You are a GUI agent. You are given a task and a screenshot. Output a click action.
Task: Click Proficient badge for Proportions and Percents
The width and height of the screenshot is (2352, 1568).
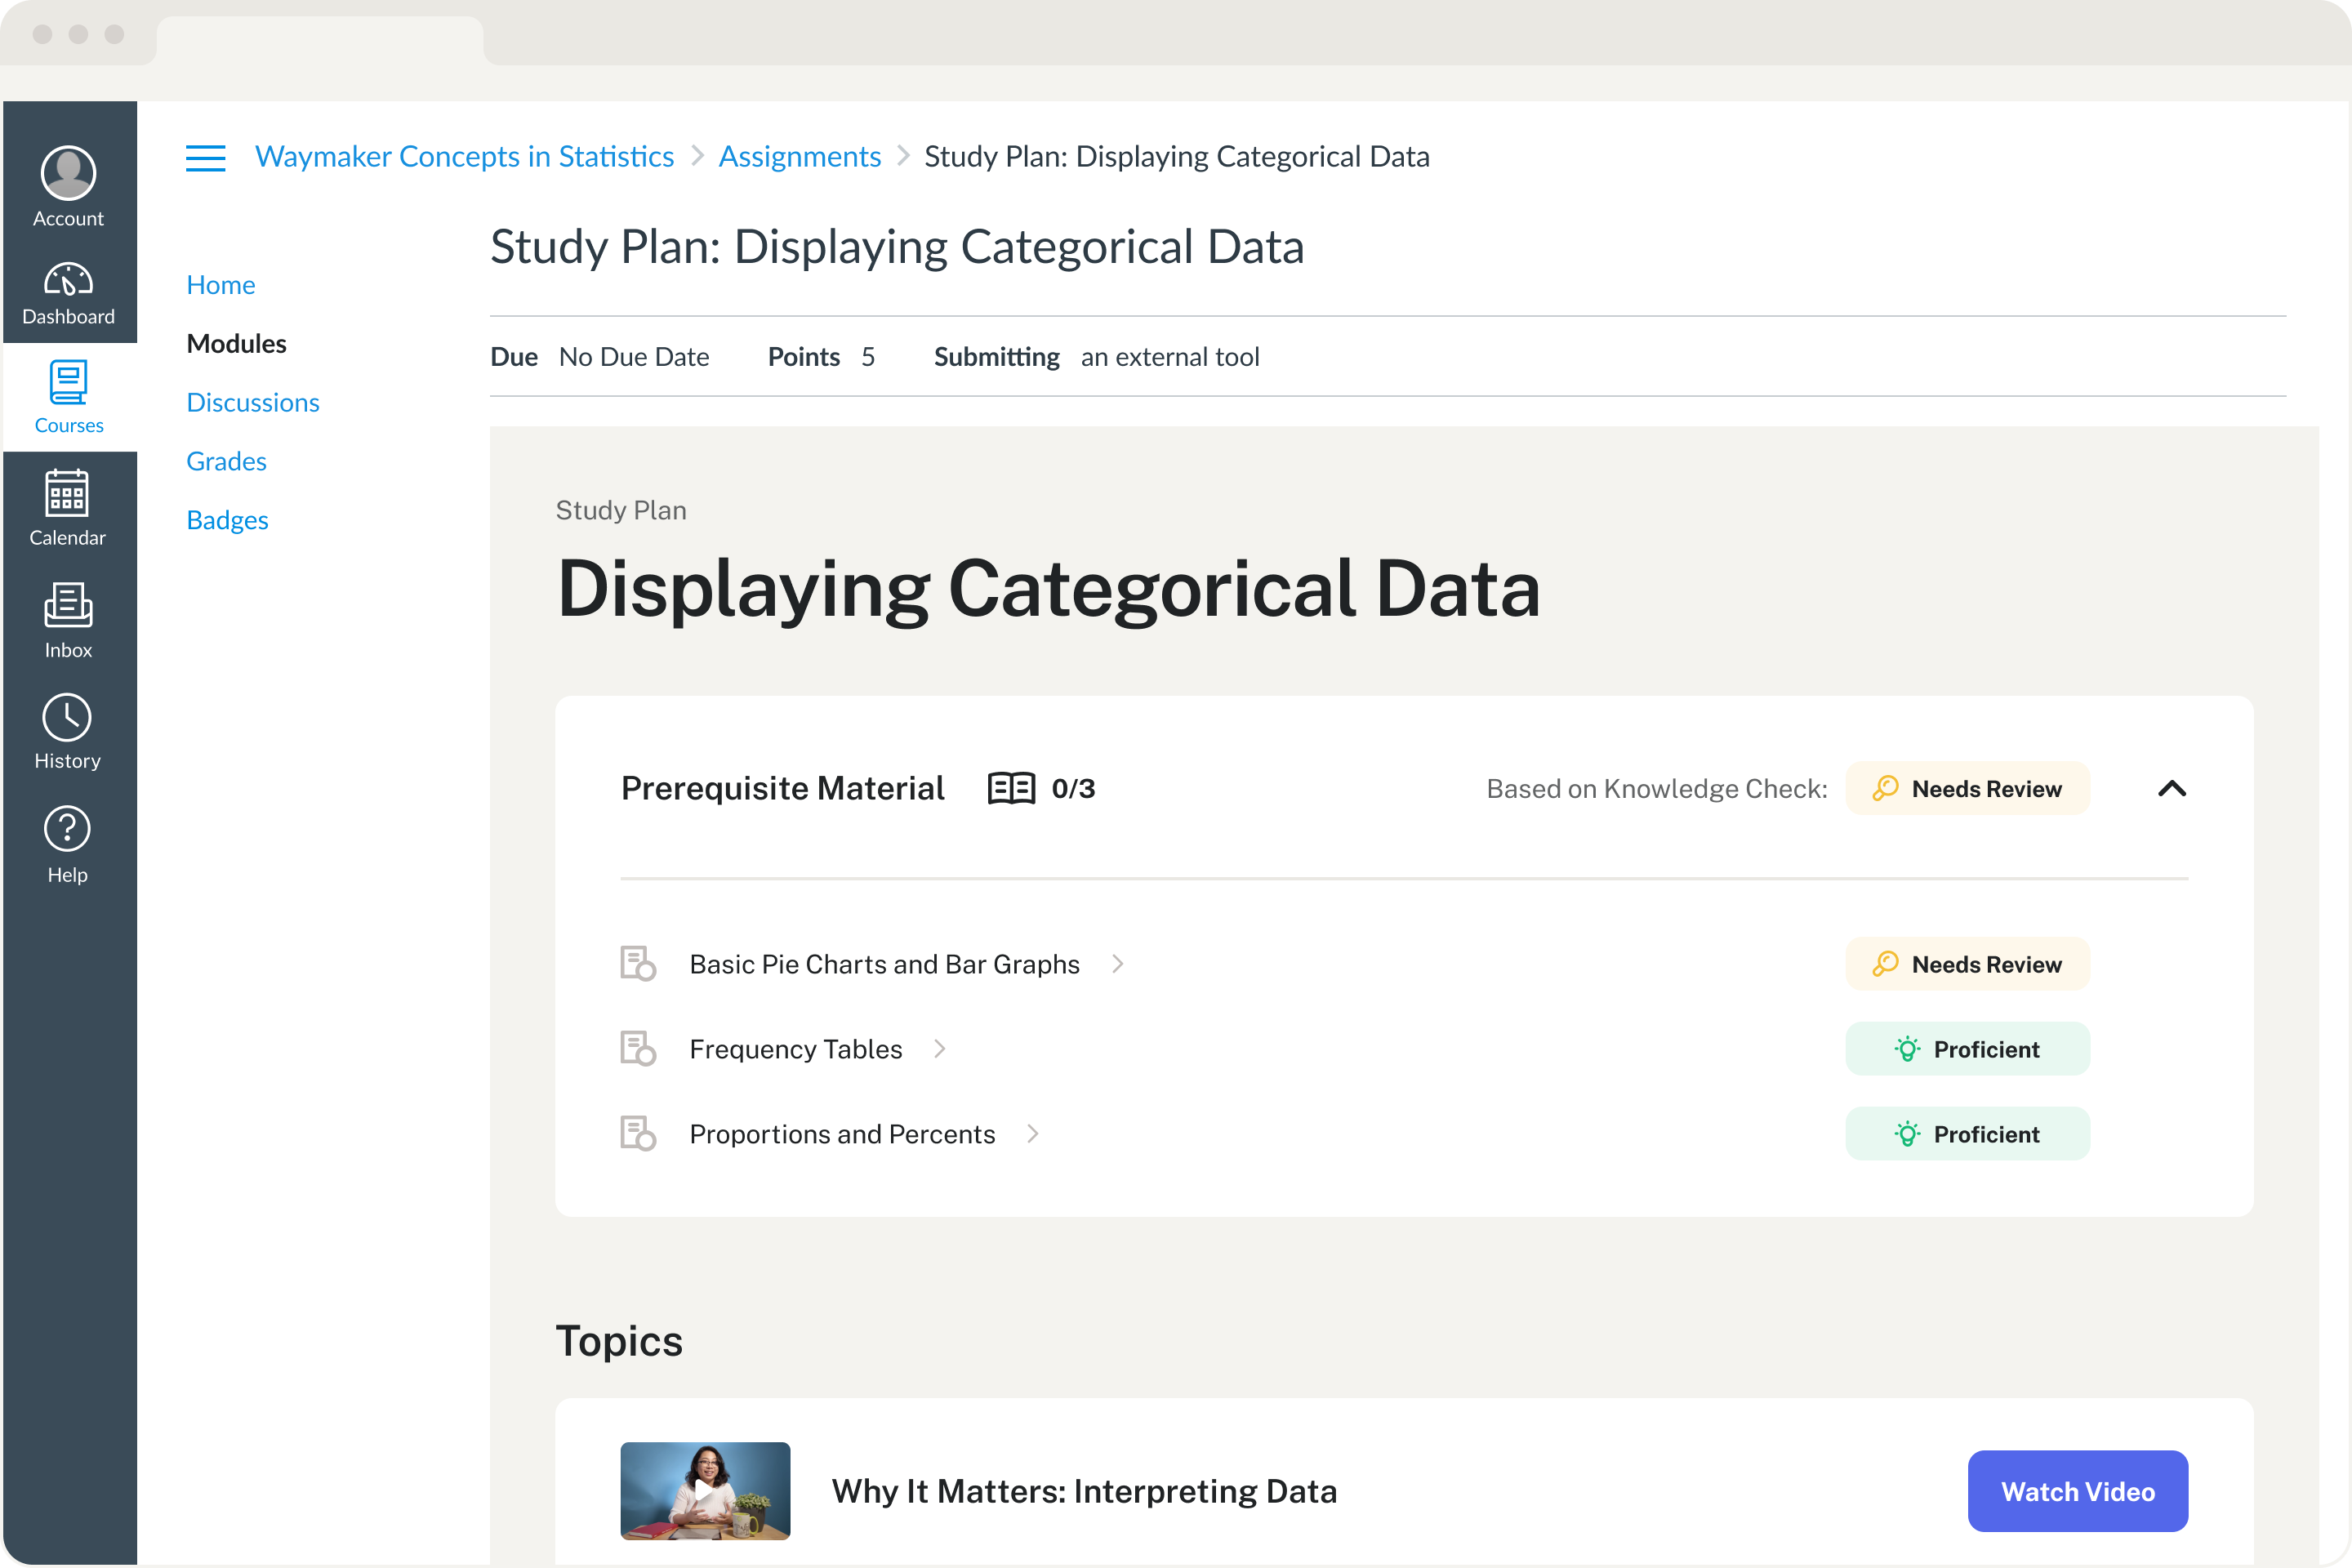[x=1967, y=1134]
